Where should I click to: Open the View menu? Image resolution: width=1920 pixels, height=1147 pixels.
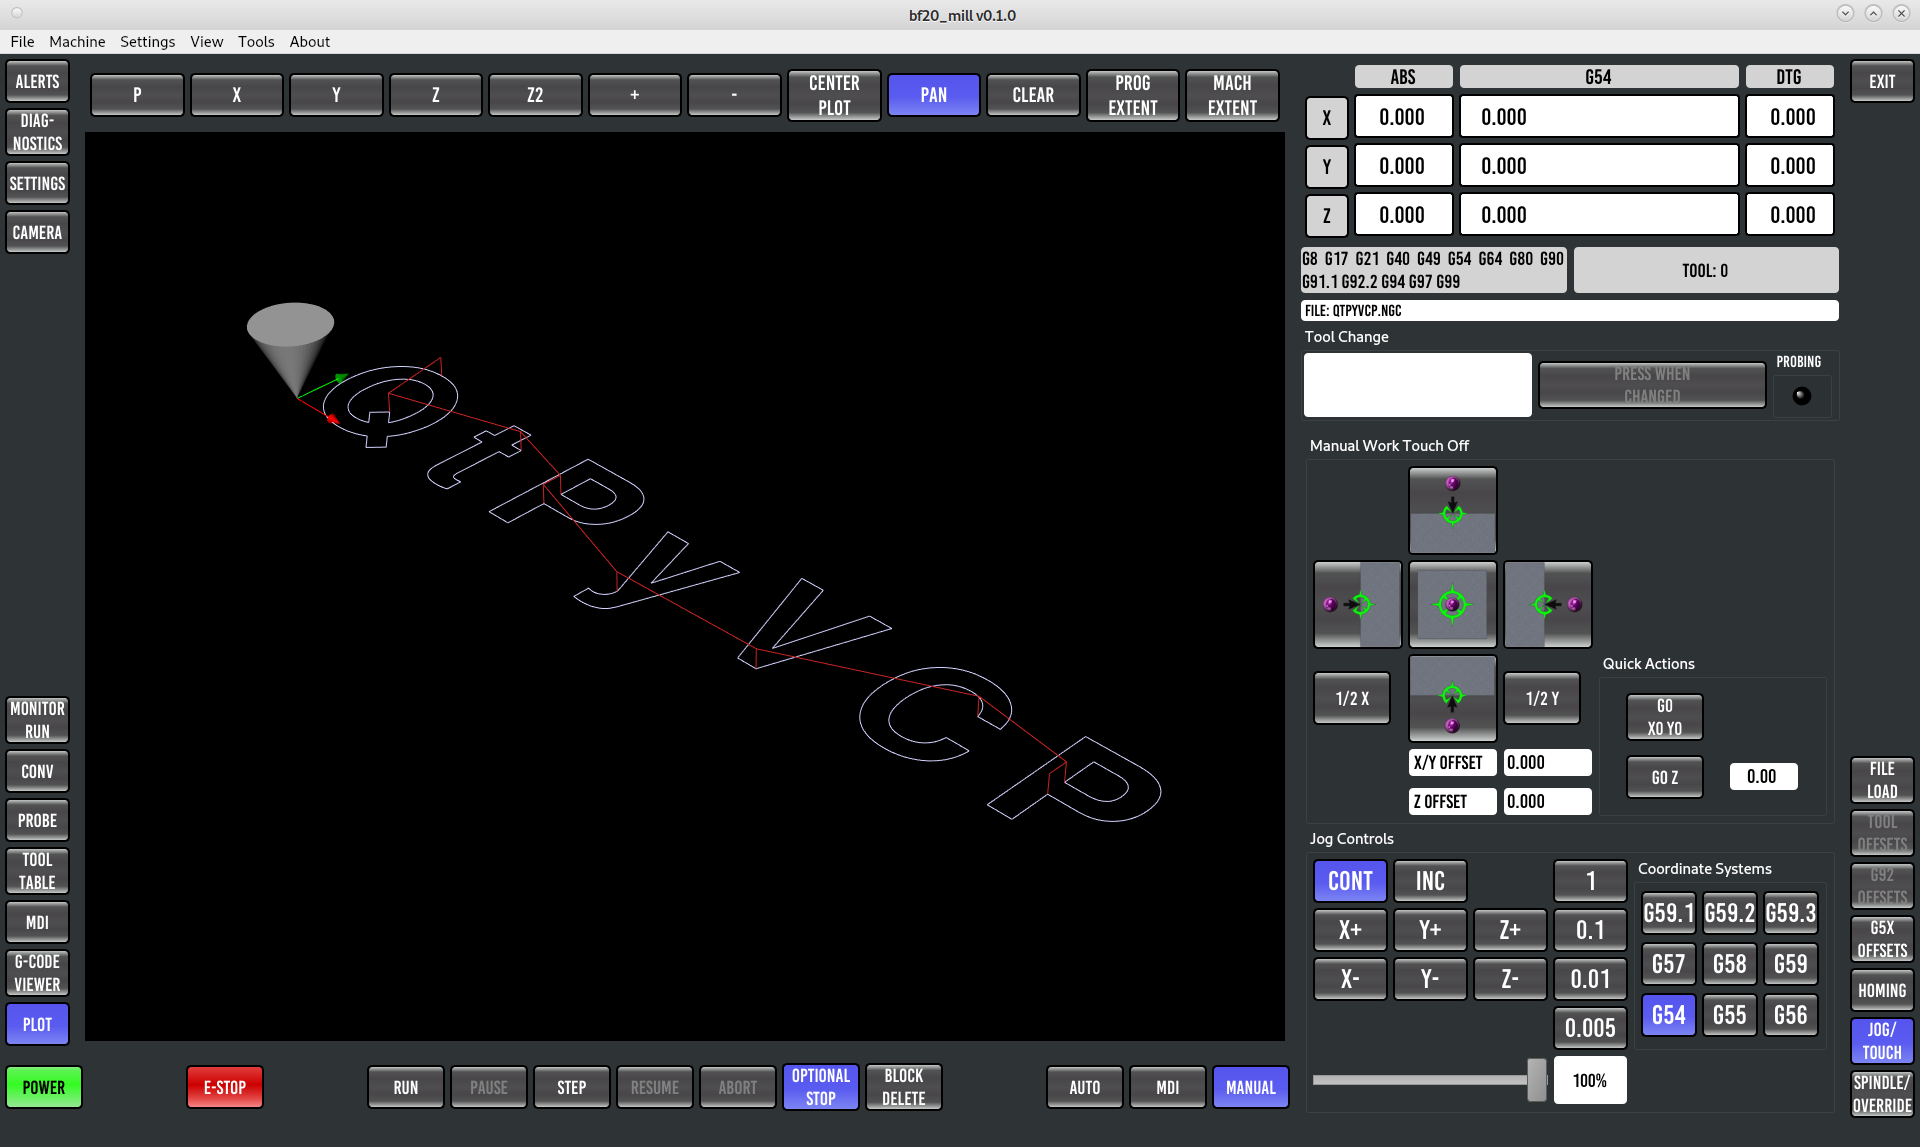pos(206,41)
